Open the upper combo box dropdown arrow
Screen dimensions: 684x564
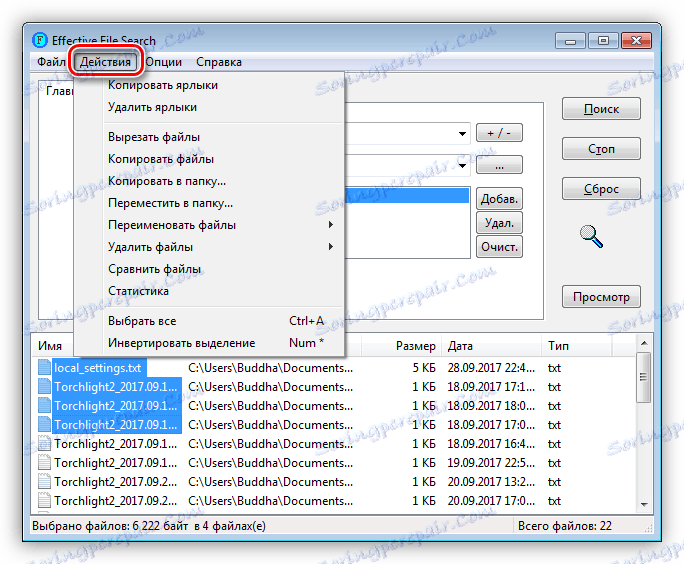click(x=462, y=133)
